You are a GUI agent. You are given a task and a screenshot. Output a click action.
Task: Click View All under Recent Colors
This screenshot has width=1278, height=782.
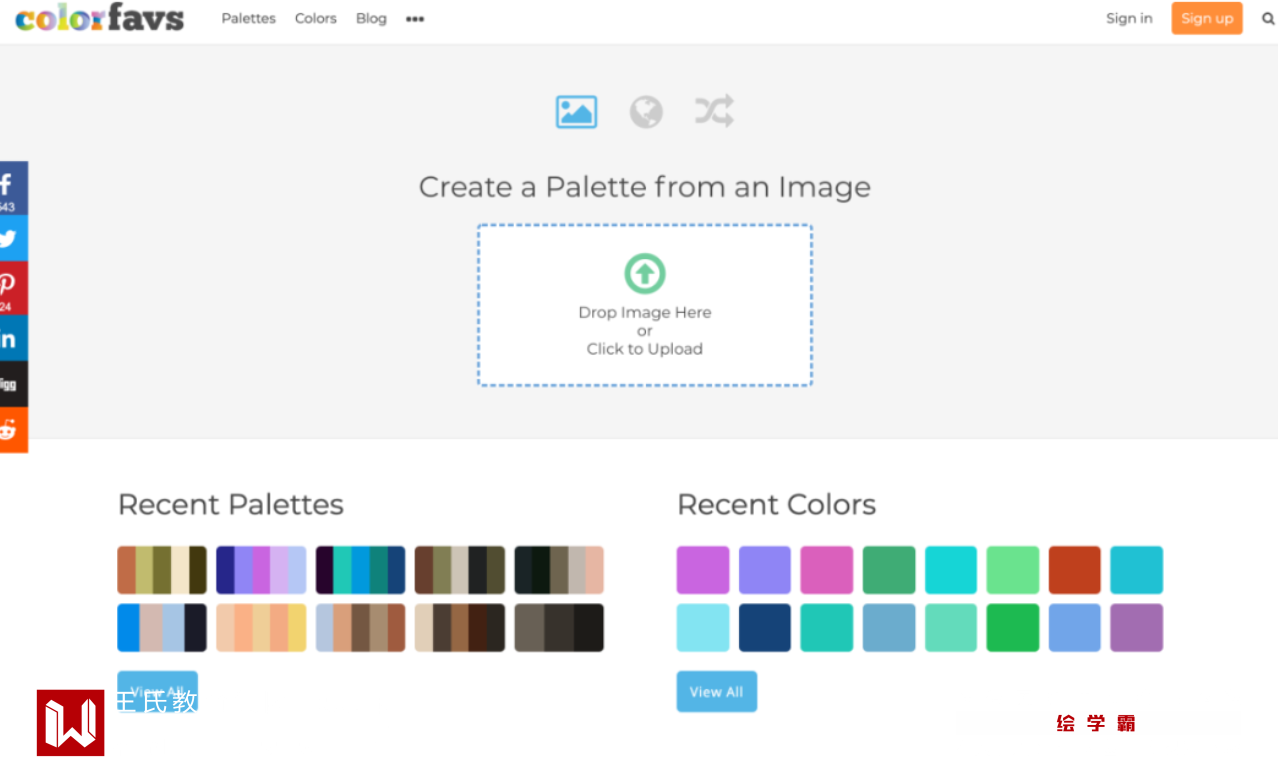coord(716,692)
